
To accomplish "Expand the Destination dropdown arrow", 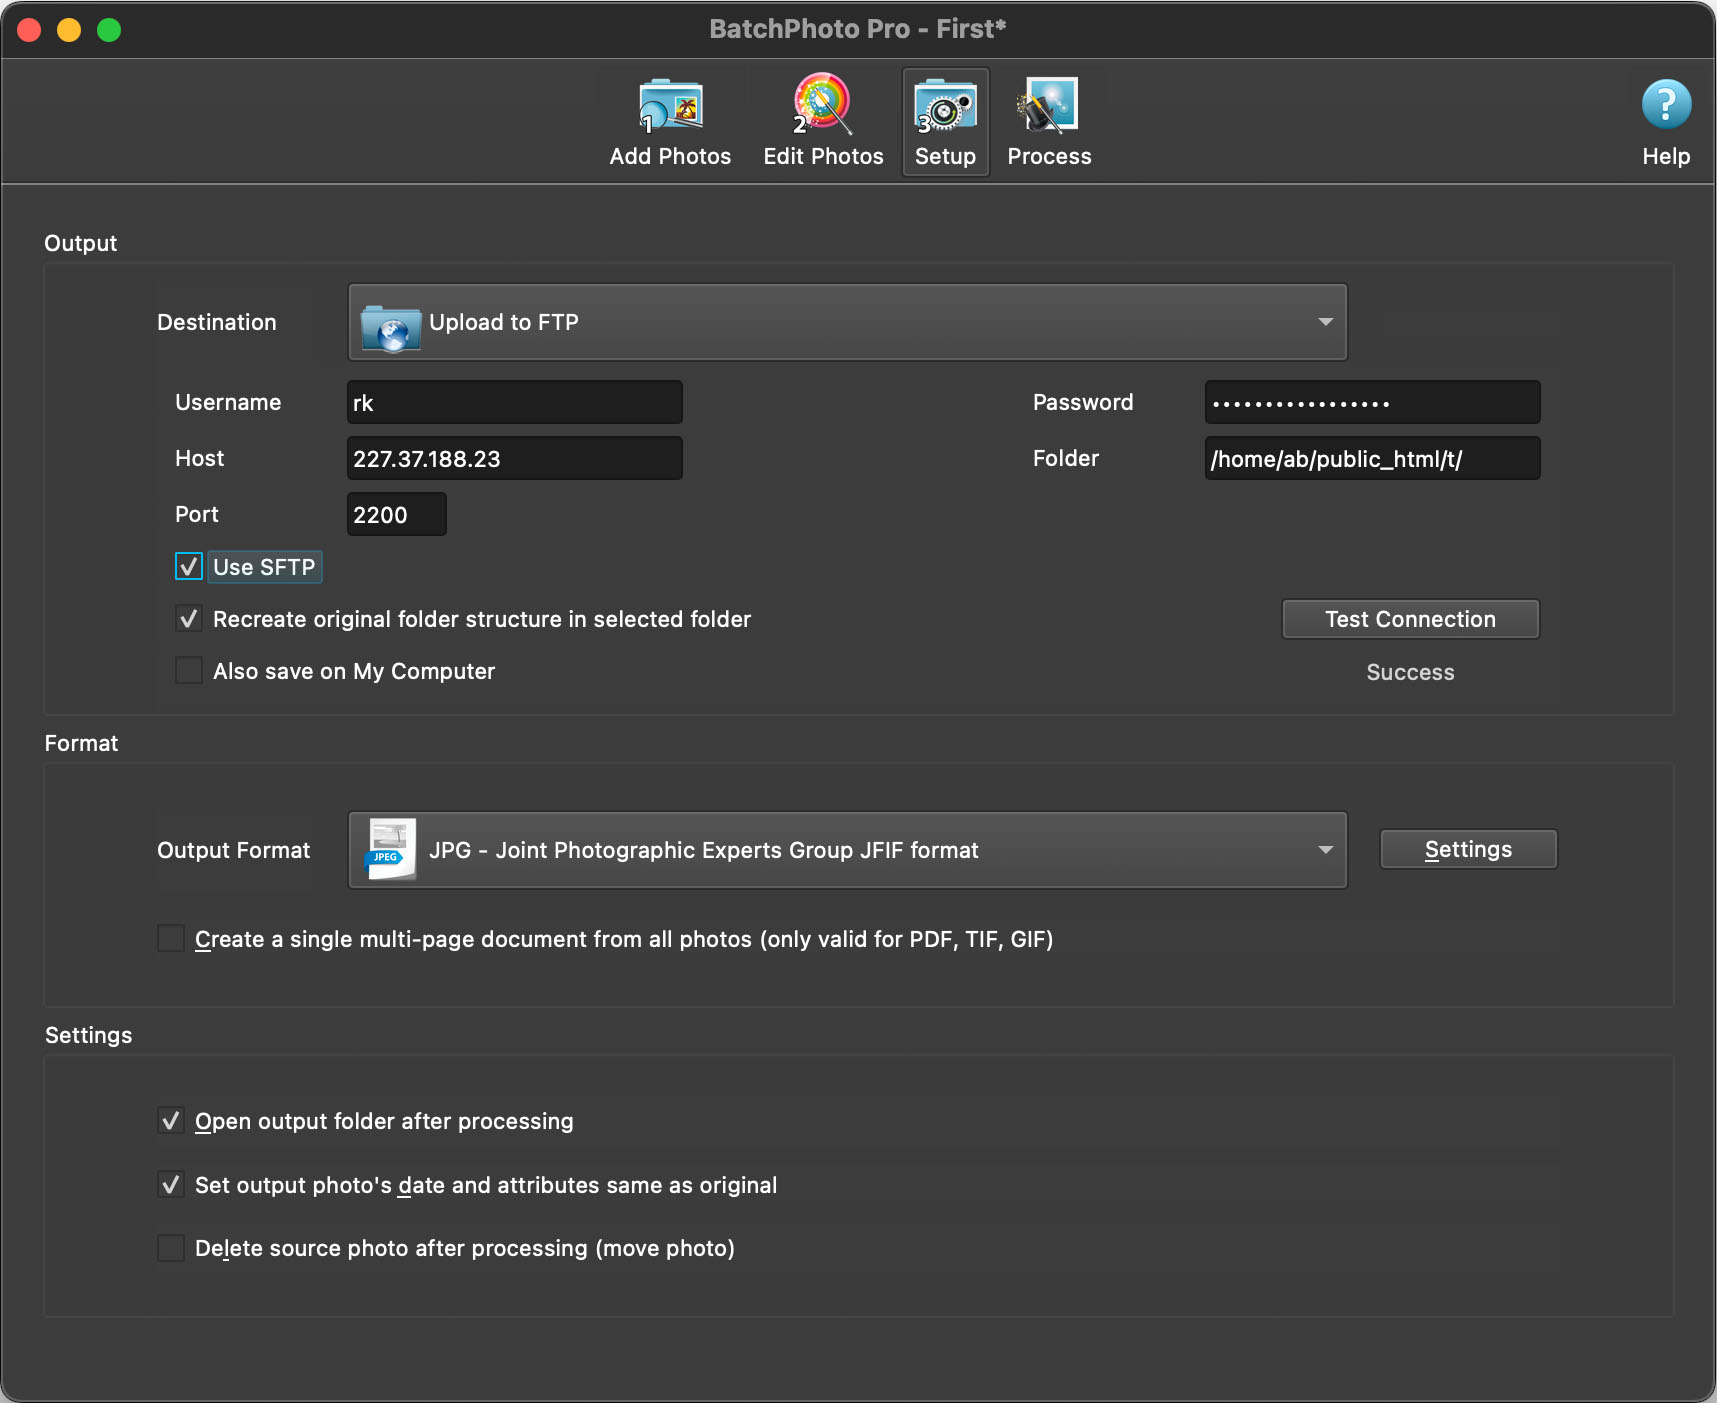I will tap(1325, 322).
